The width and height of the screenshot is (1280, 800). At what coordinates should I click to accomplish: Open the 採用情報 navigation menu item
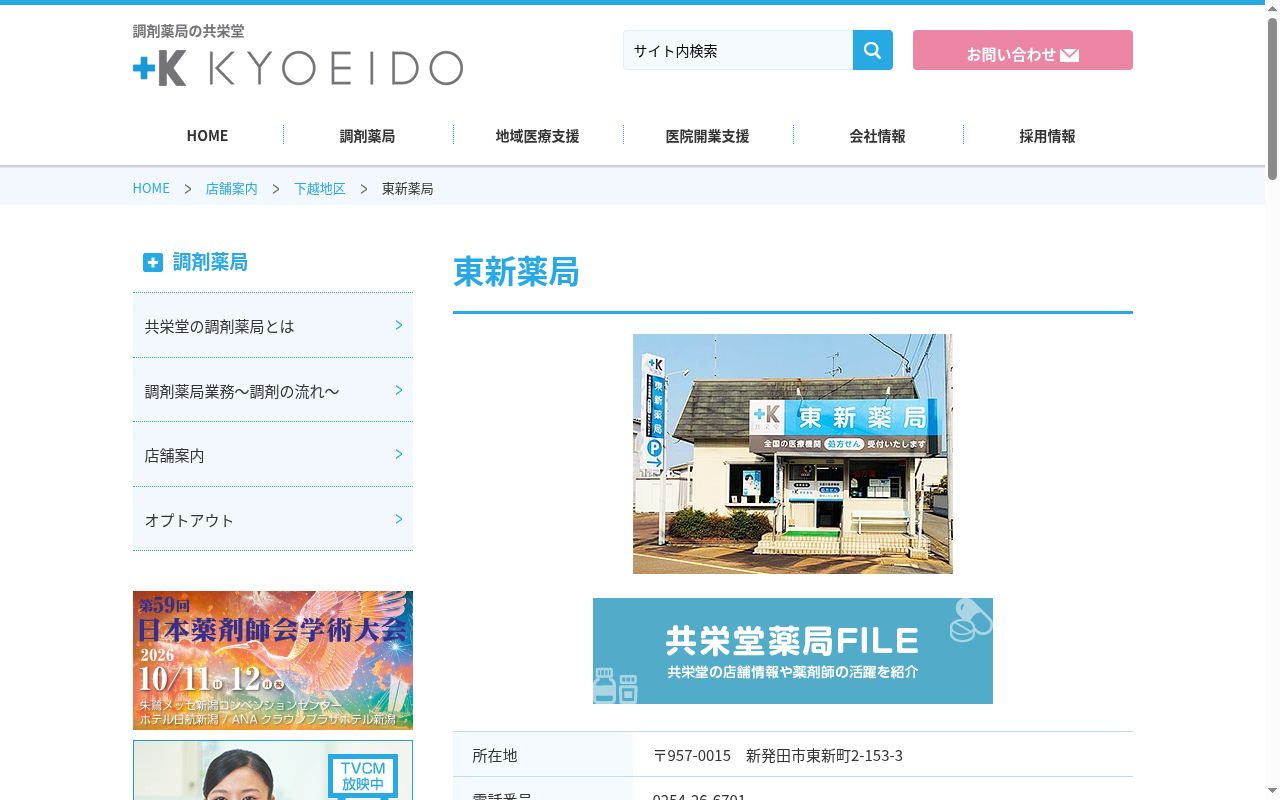click(x=1047, y=136)
